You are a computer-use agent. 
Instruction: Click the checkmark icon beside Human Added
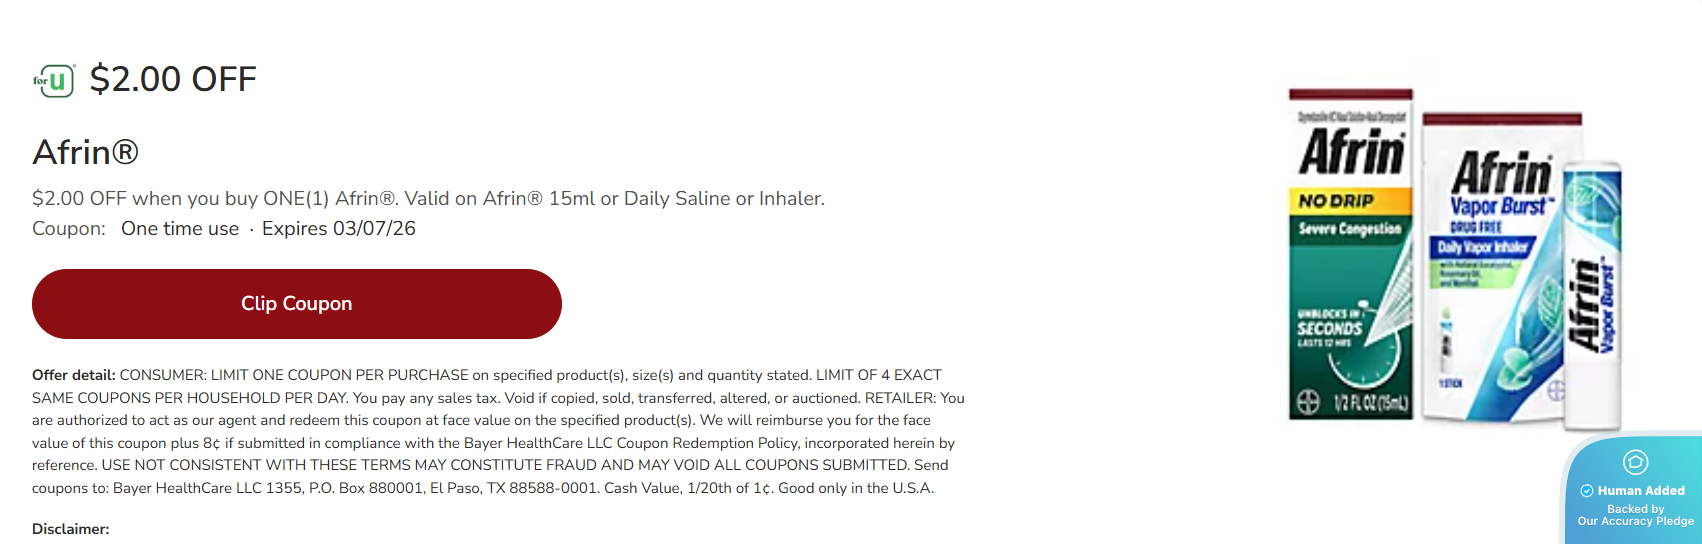click(1587, 491)
